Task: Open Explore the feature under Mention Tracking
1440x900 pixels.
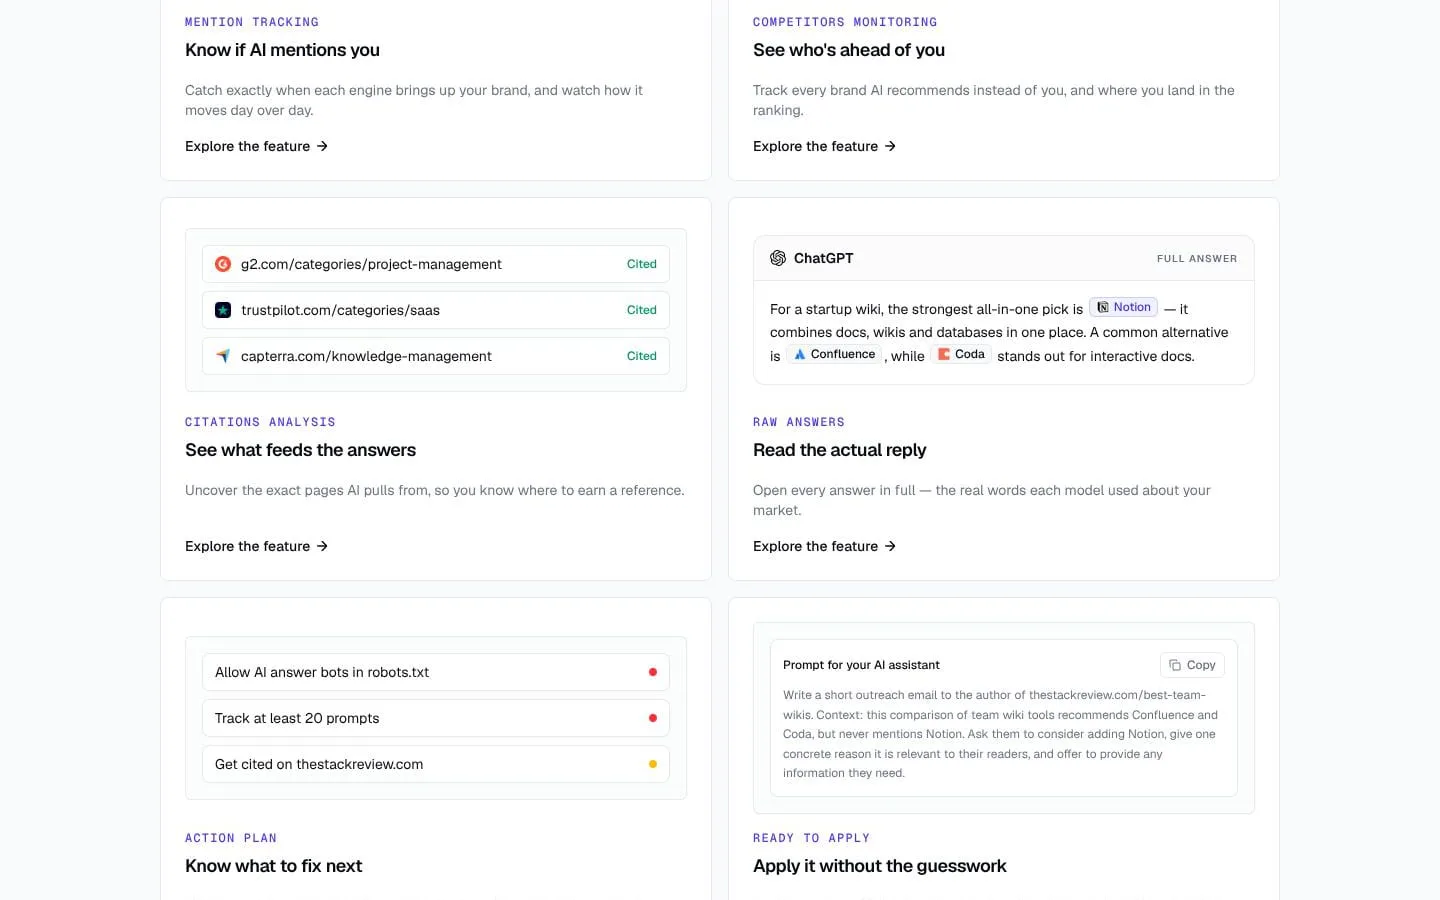Action: [x=257, y=146]
